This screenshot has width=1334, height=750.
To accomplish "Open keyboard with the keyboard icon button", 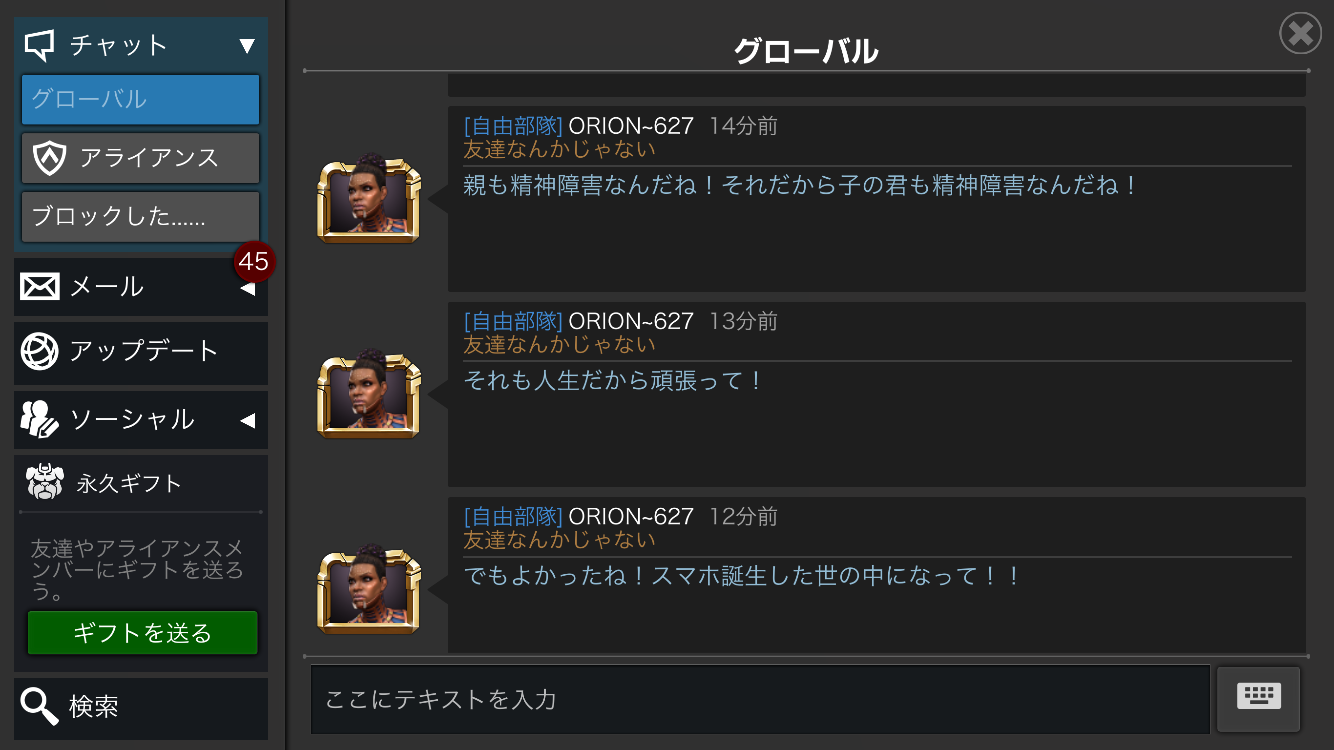I will [x=1258, y=698].
